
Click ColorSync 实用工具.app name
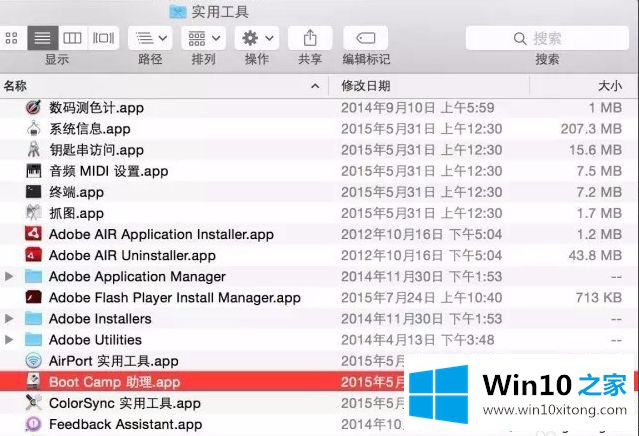click(x=125, y=403)
